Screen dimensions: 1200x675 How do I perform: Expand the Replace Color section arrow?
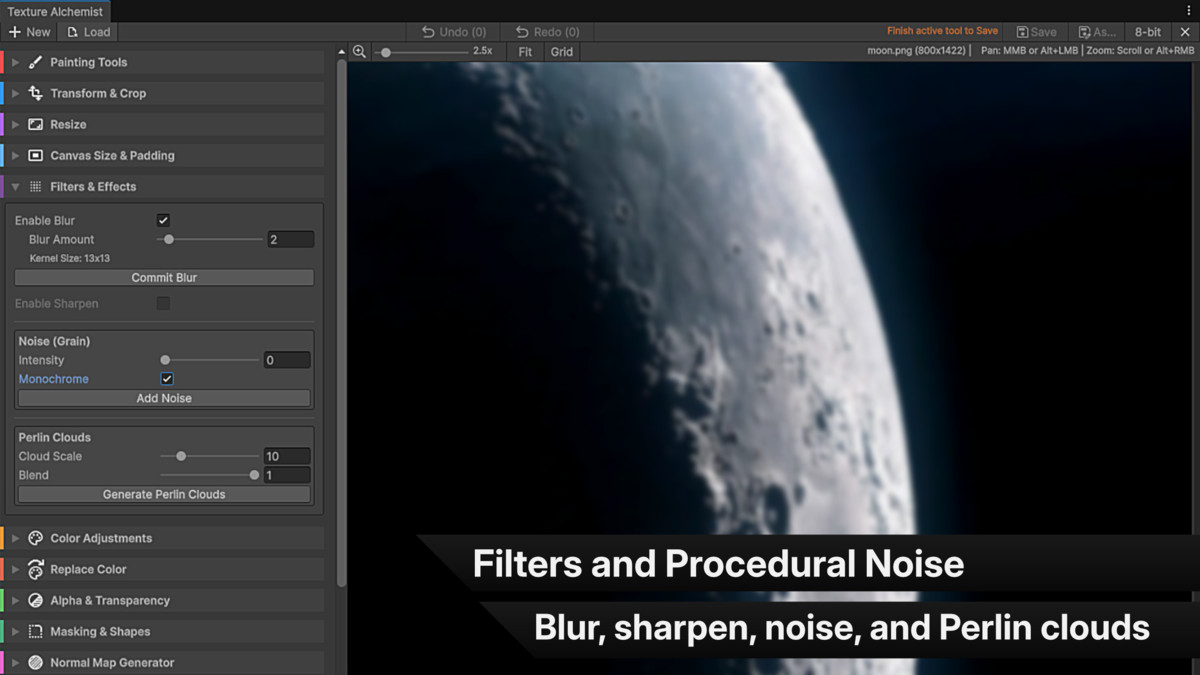15,569
